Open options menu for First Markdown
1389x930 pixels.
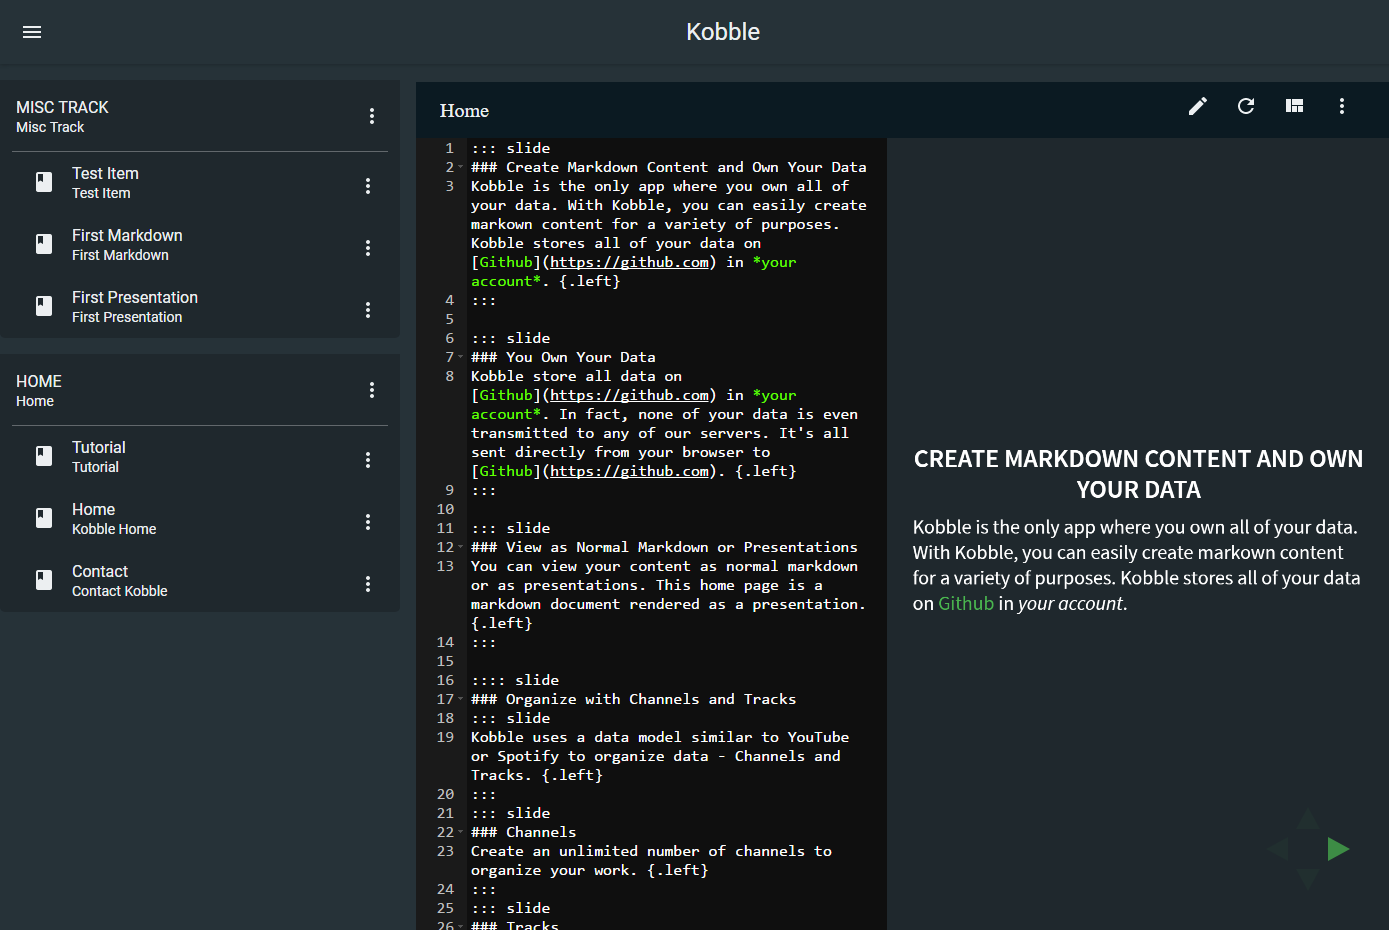[368, 248]
